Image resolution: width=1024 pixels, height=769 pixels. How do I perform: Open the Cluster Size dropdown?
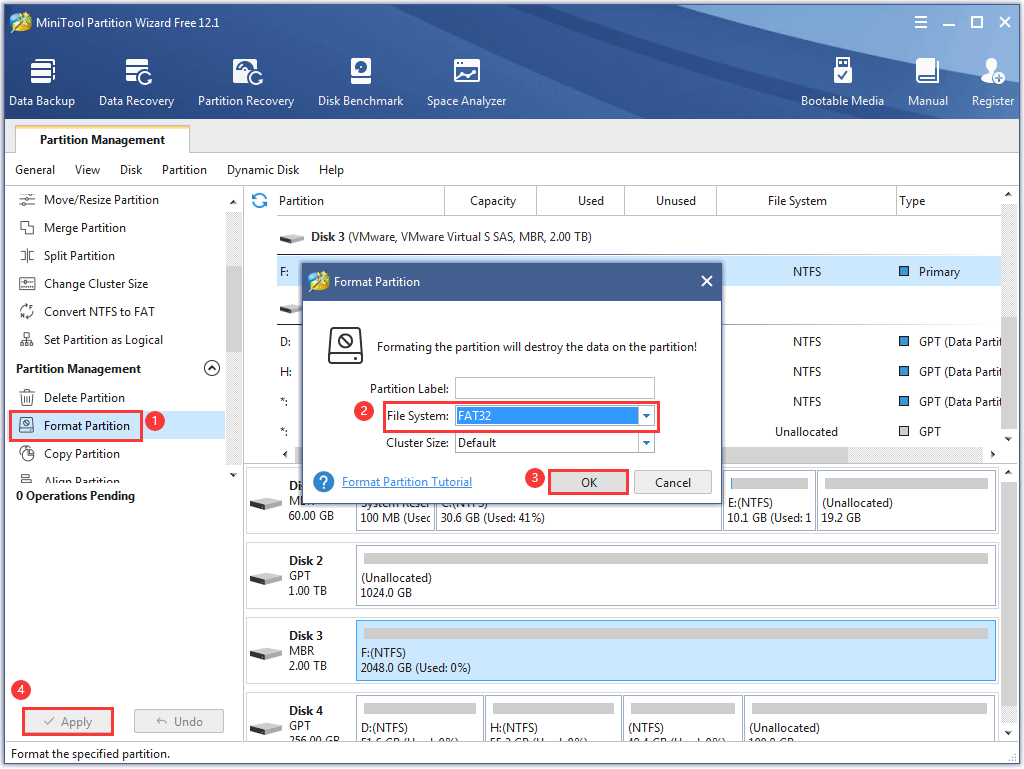(646, 443)
